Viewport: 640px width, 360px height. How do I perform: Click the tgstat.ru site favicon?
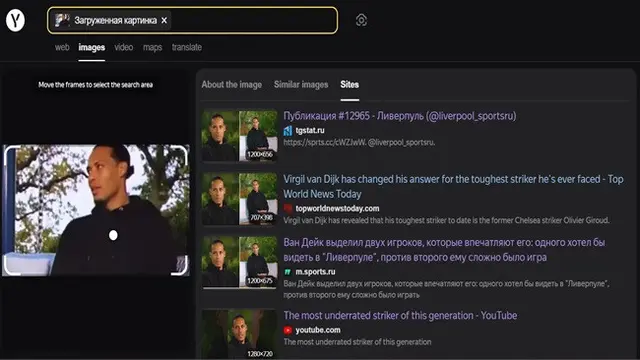[x=288, y=131]
